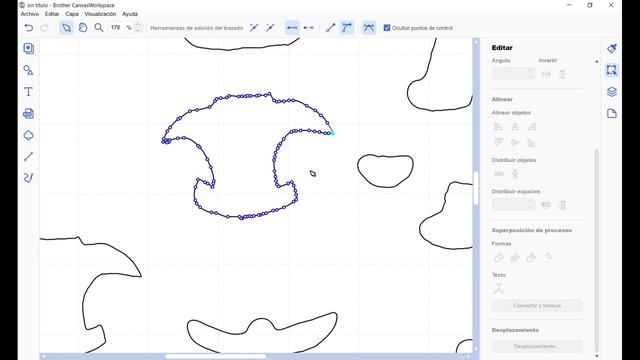This screenshot has height=360, width=640.
Task: Toggle Ocultar puntos de control checkbox
Action: (x=387, y=28)
